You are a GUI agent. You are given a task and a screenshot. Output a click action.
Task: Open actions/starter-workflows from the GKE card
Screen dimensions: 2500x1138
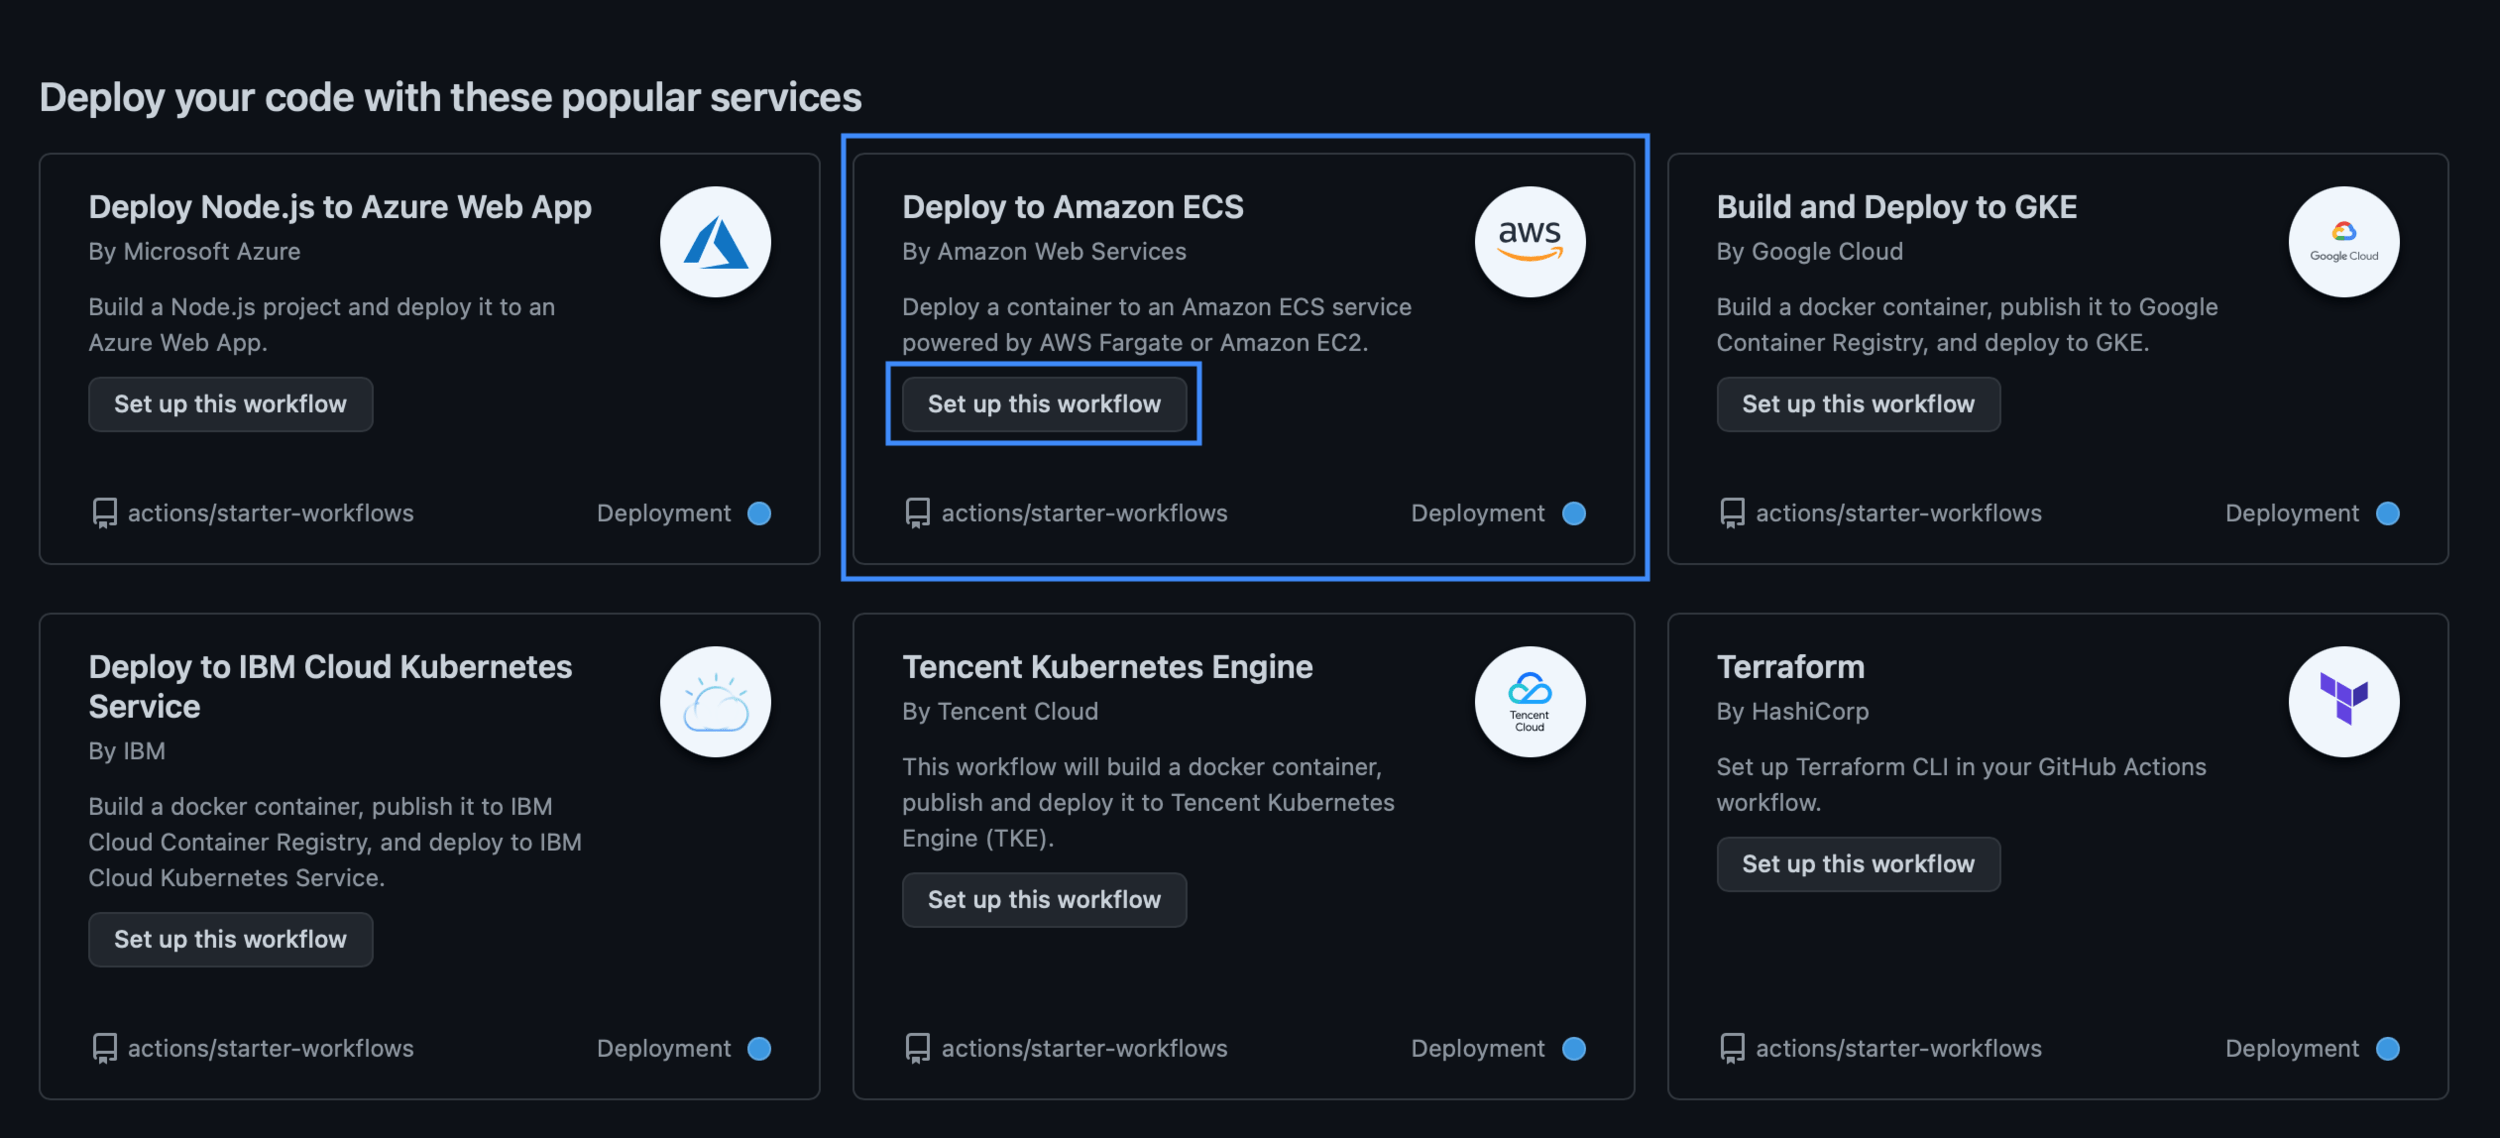1898,513
